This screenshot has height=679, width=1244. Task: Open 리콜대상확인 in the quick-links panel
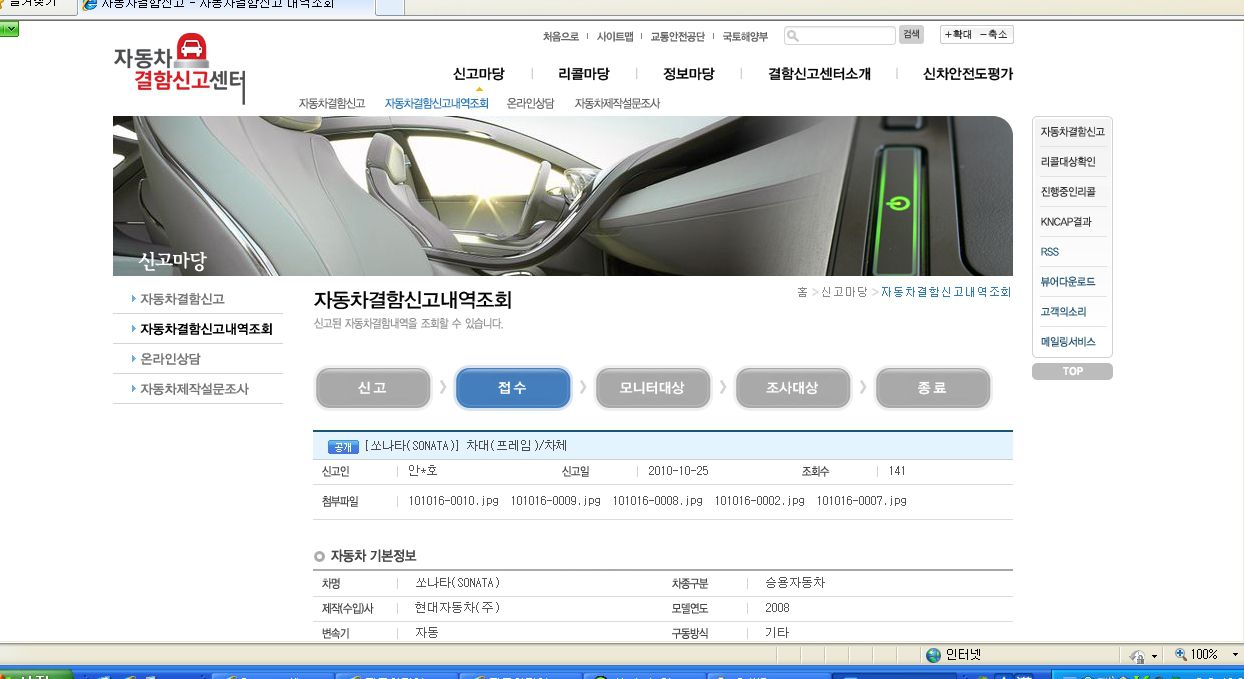pyautogui.click(x=1068, y=162)
